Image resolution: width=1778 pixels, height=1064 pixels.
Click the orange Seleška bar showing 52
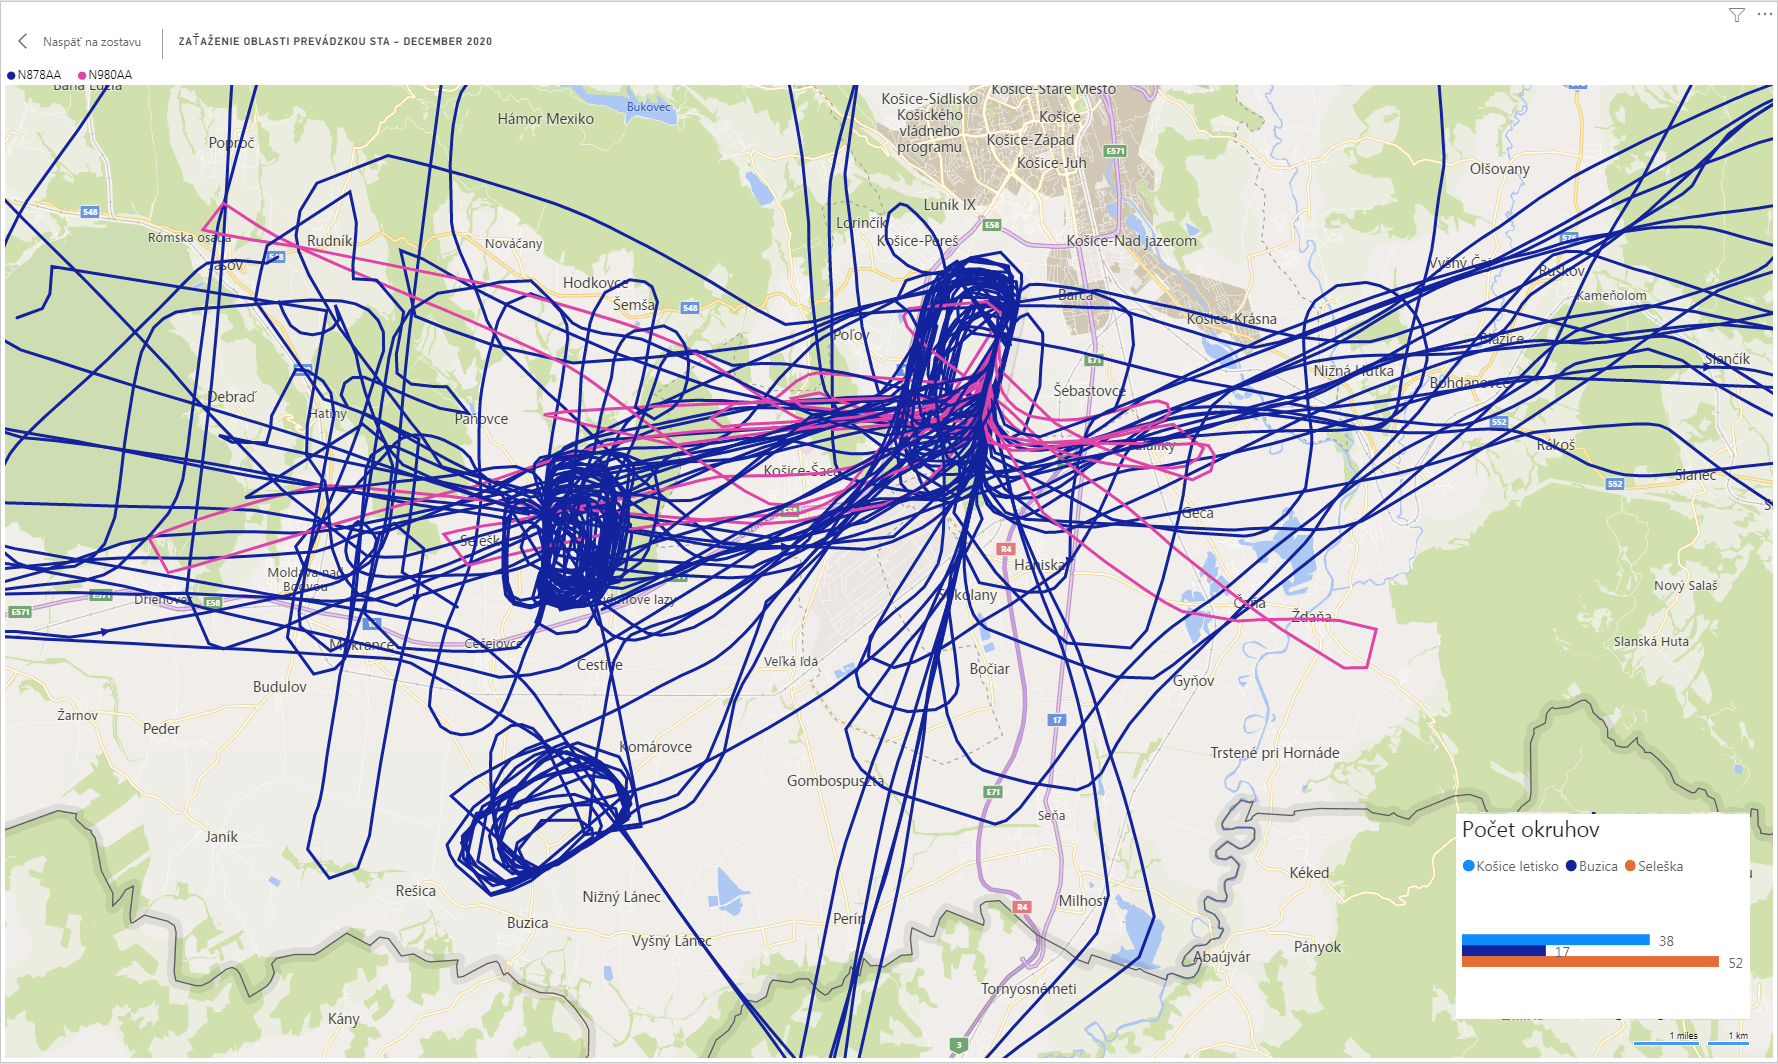tap(1590, 962)
